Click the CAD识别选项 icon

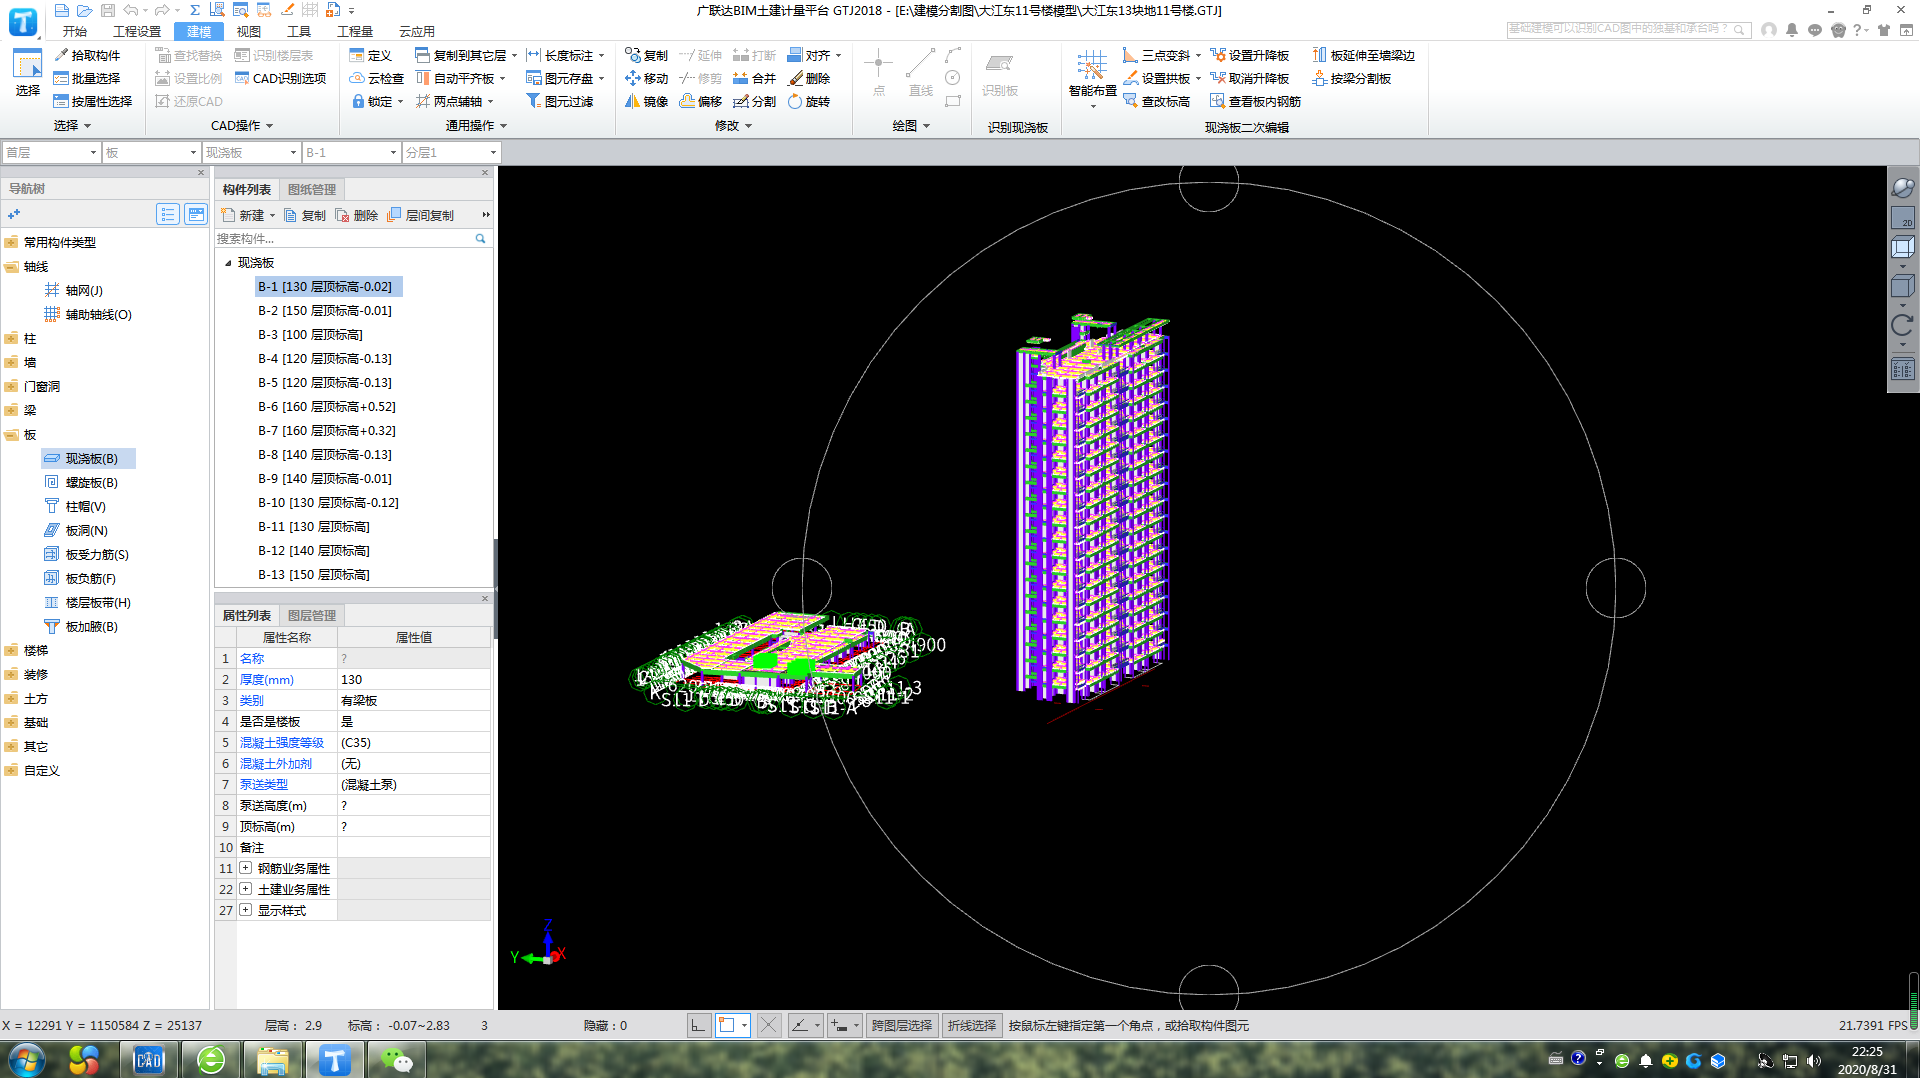(242, 78)
